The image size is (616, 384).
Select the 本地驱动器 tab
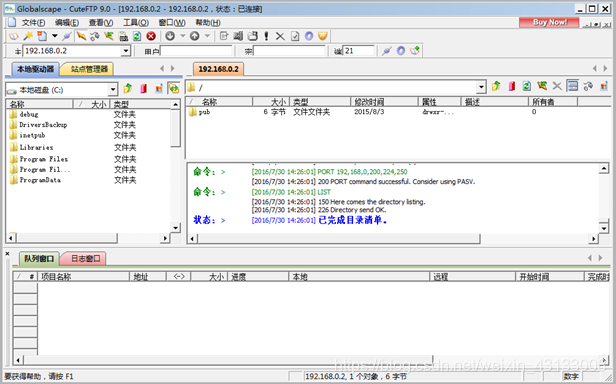click(x=35, y=69)
